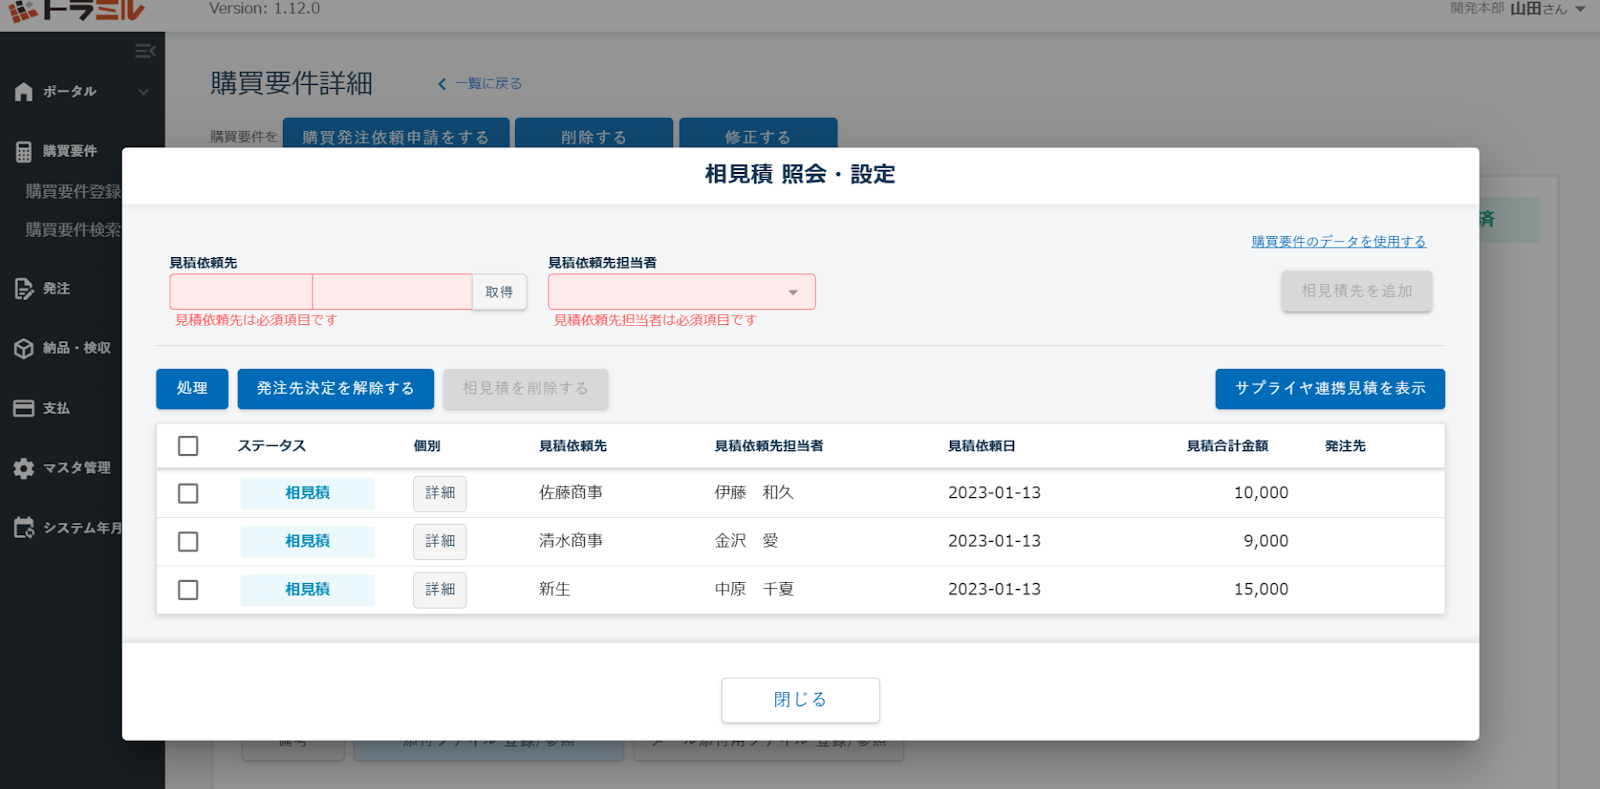Click the 伊藤 和久 cell

point(754,493)
